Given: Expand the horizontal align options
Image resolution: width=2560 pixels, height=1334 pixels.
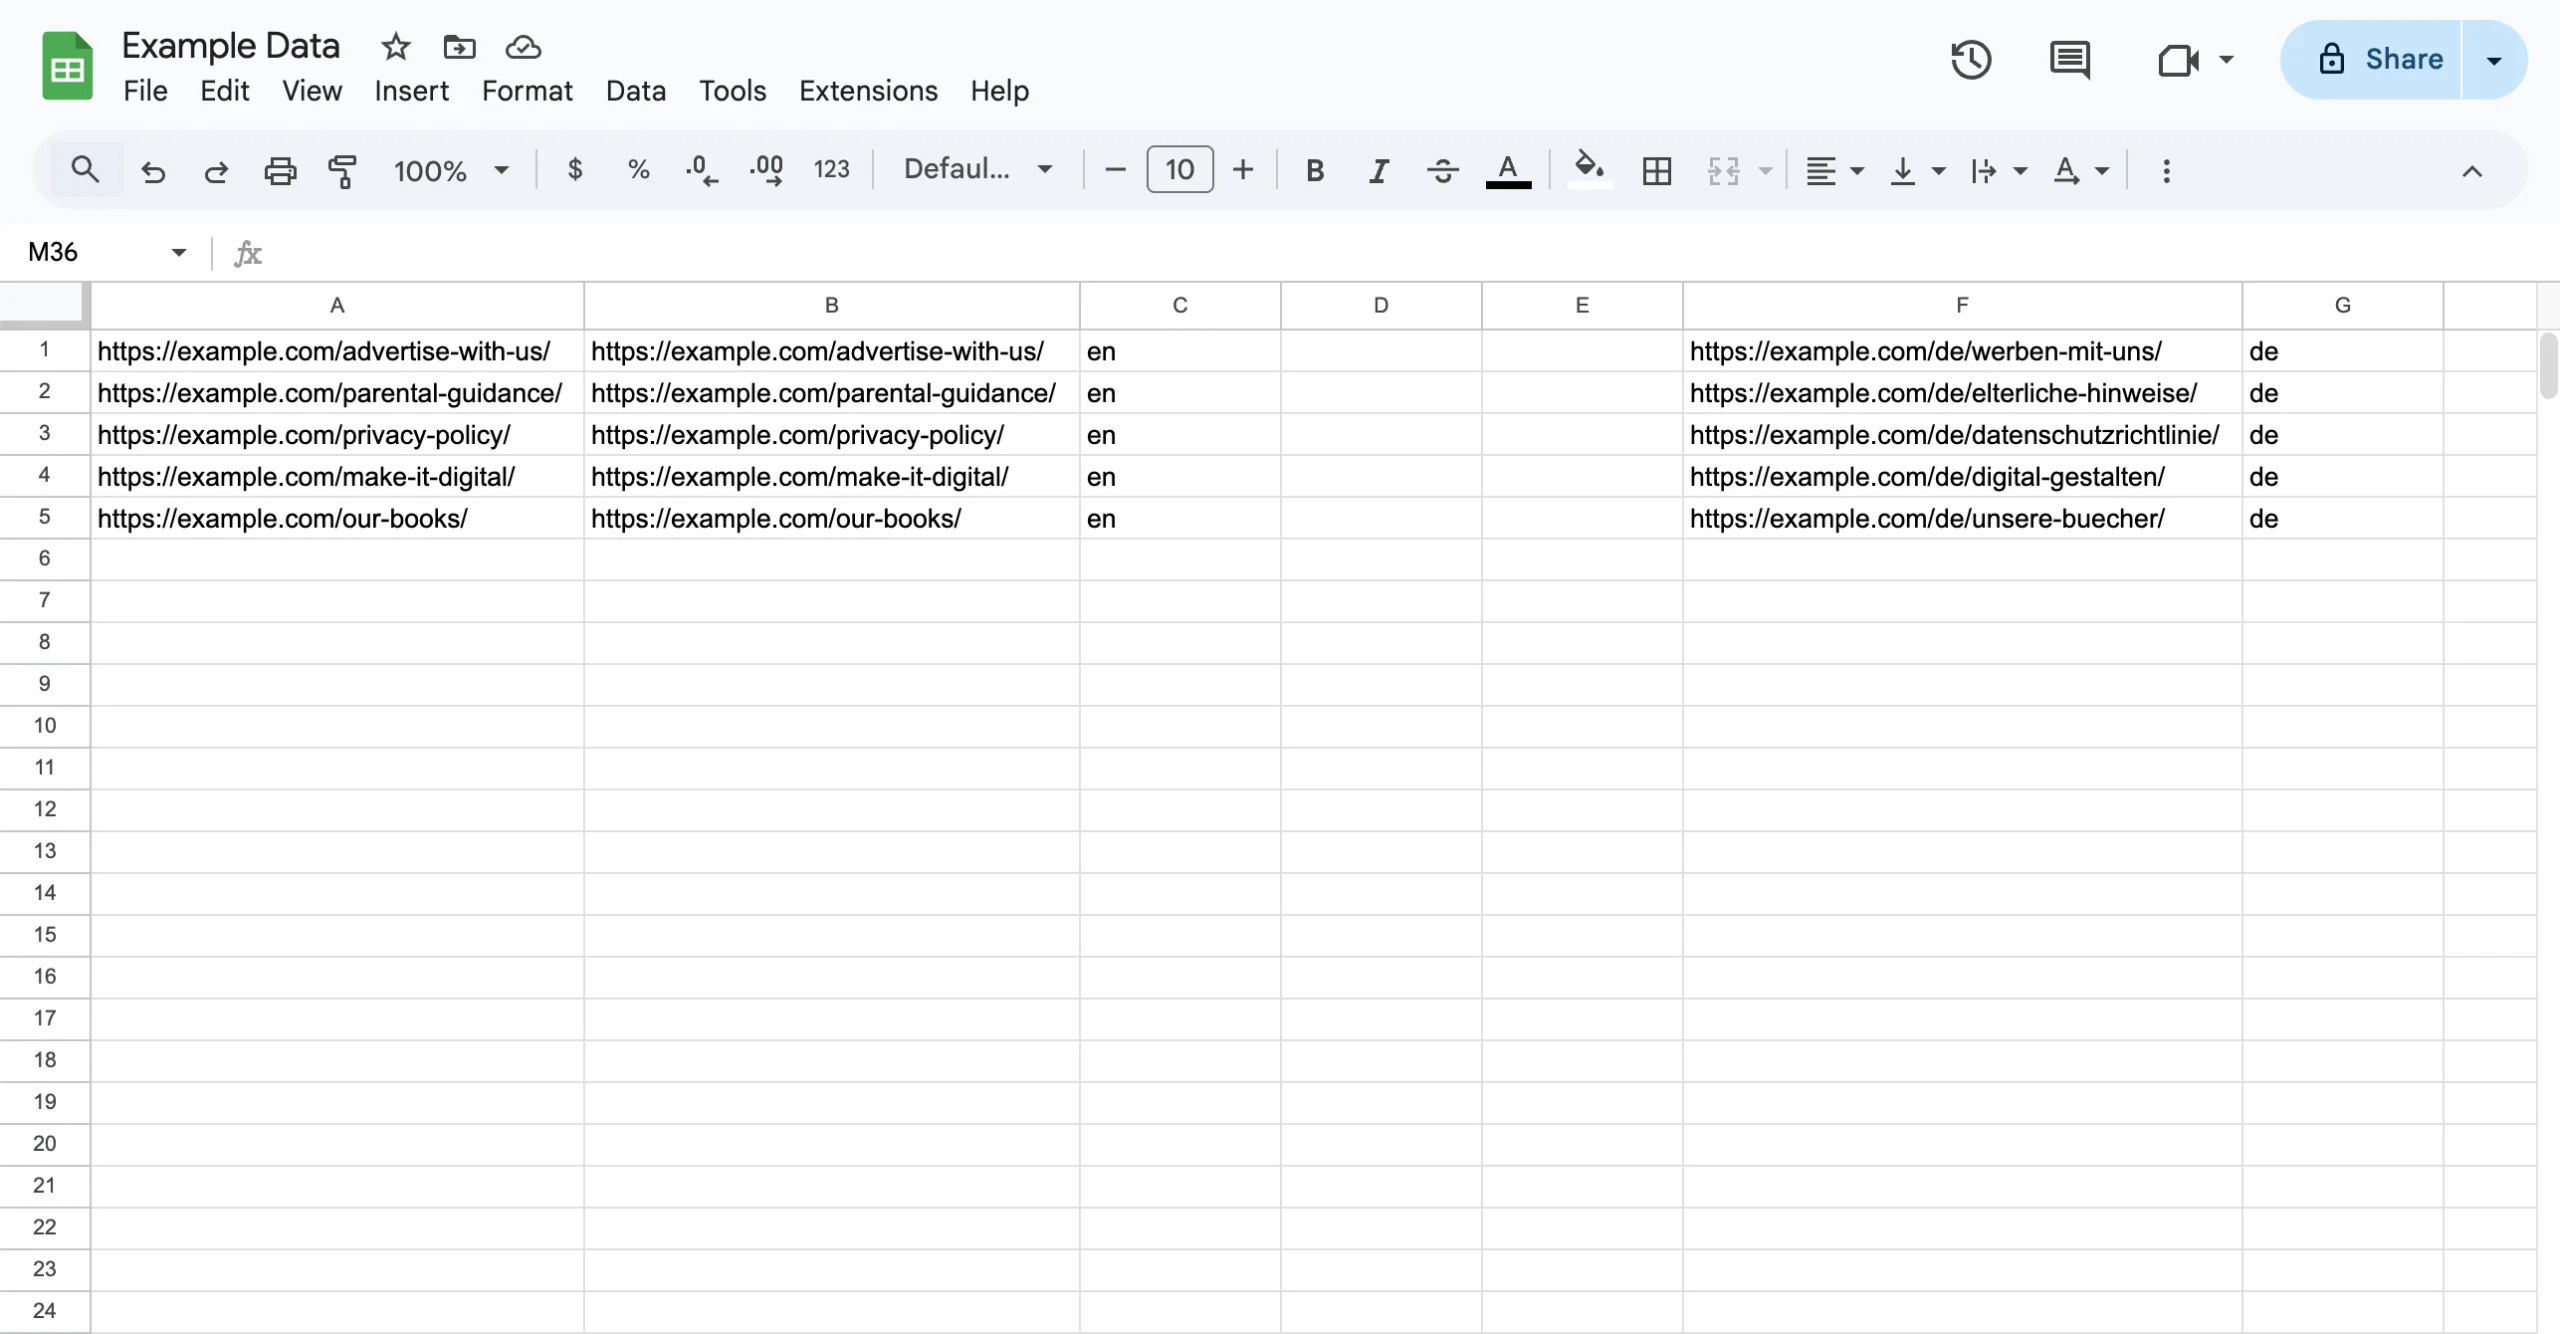Looking at the screenshot, I should tap(1857, 170).
